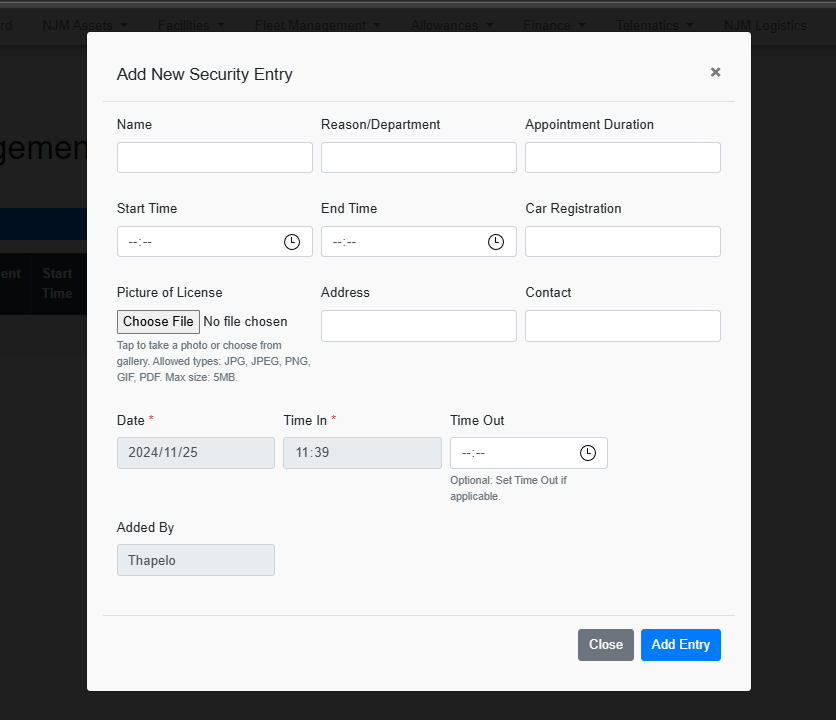836x720 pixels.
Task: Focus the Name text field
Action: [215, 158]
